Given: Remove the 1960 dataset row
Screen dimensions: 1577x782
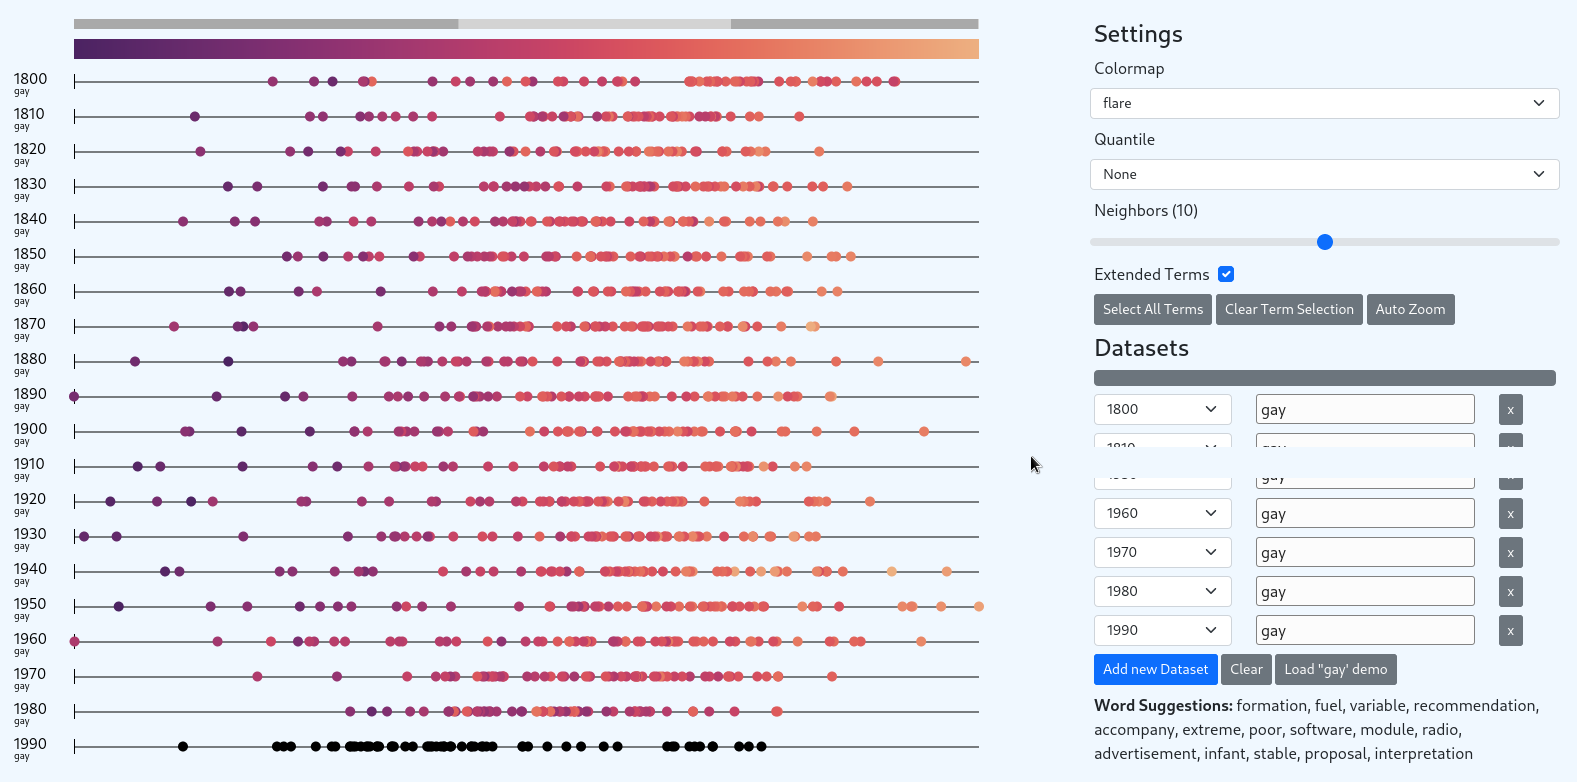Looking at the screenshot, I should click(x=1510, y=514).
